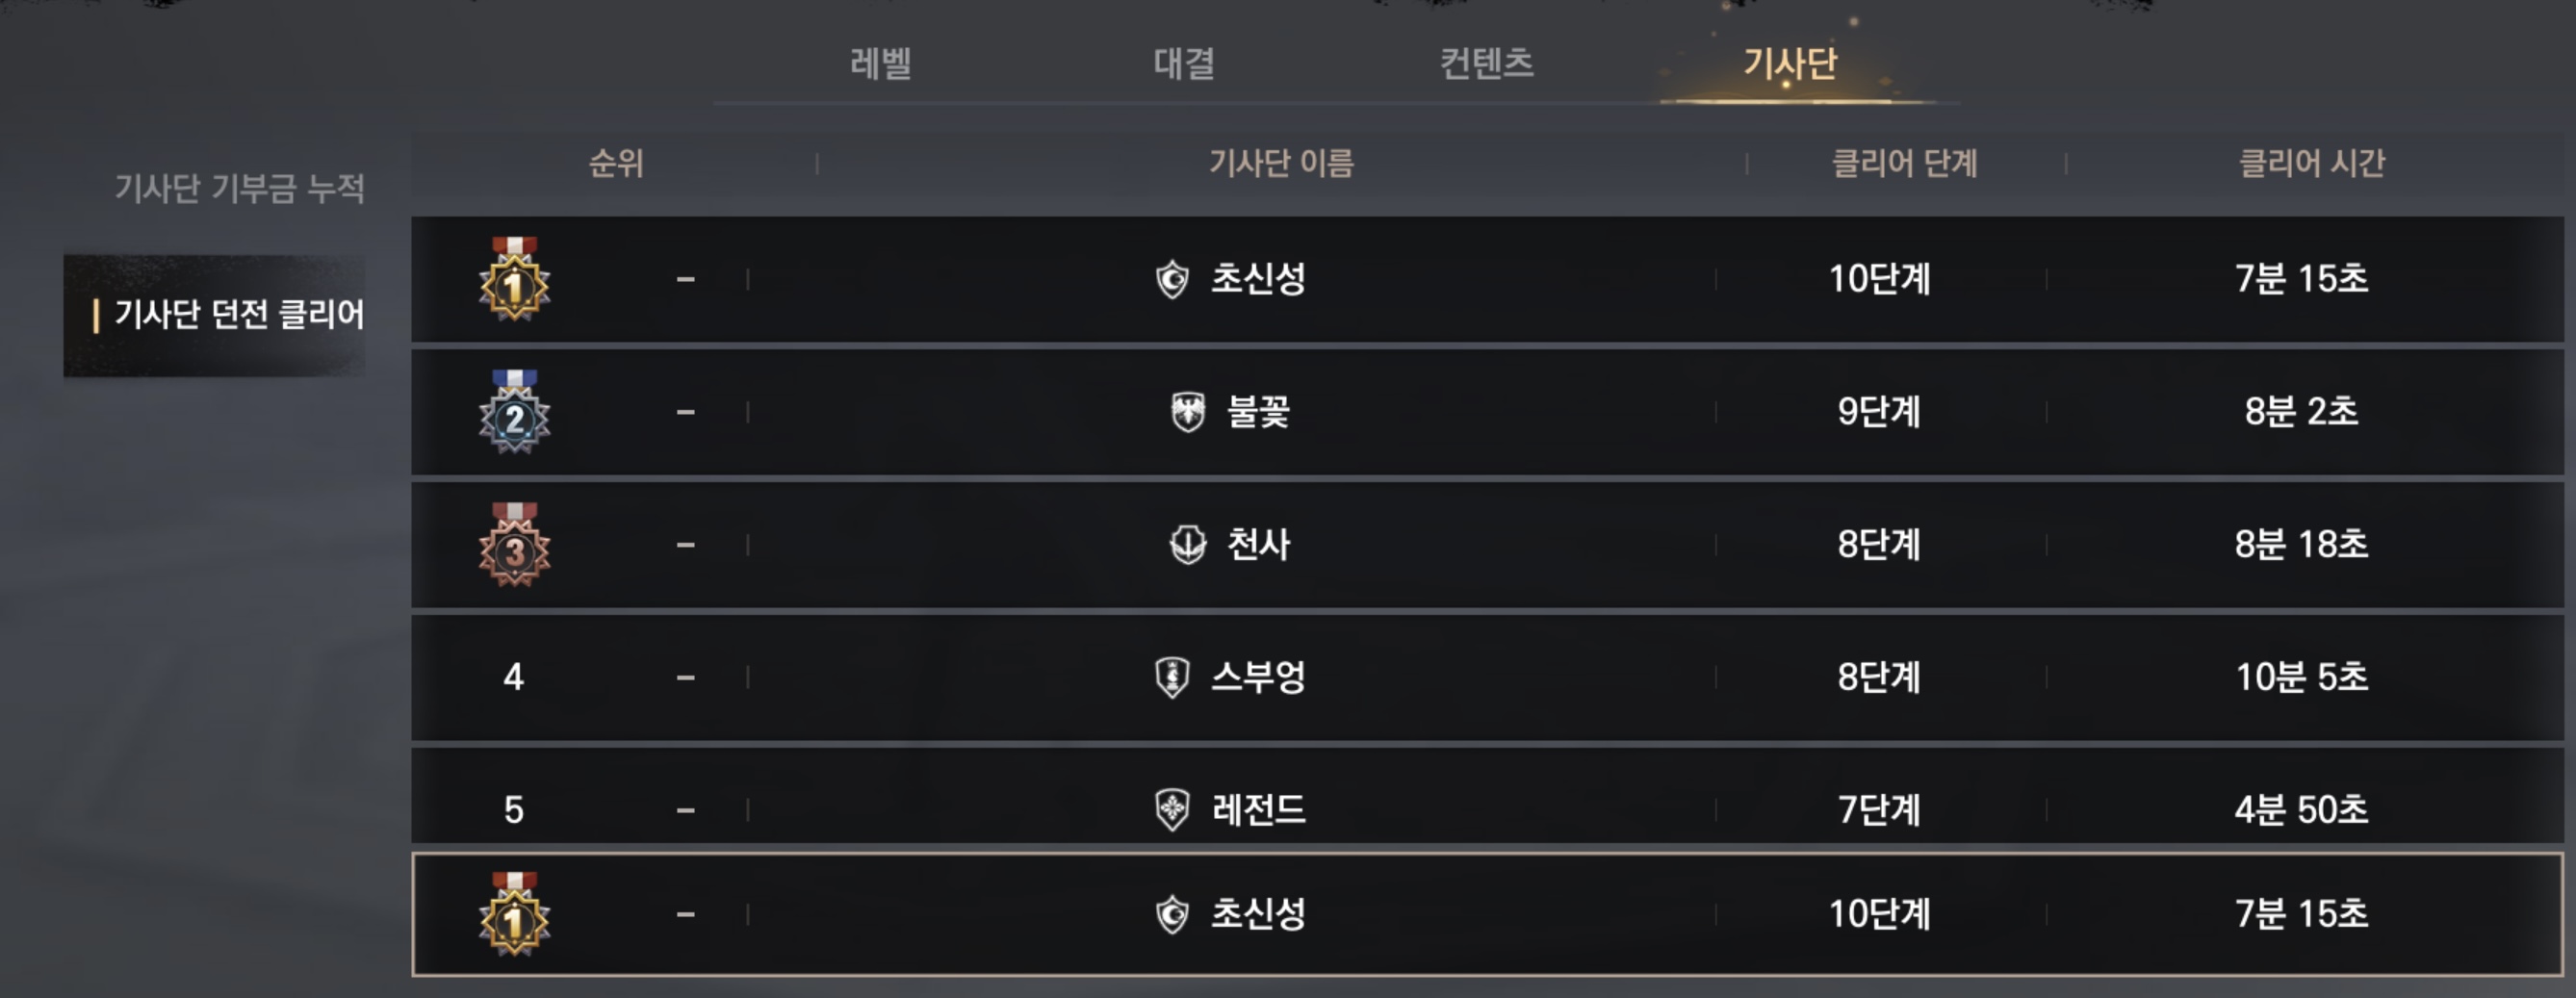
Task: Click the gold medal in highlighted bottom row
Action: [x=514, y=915]
